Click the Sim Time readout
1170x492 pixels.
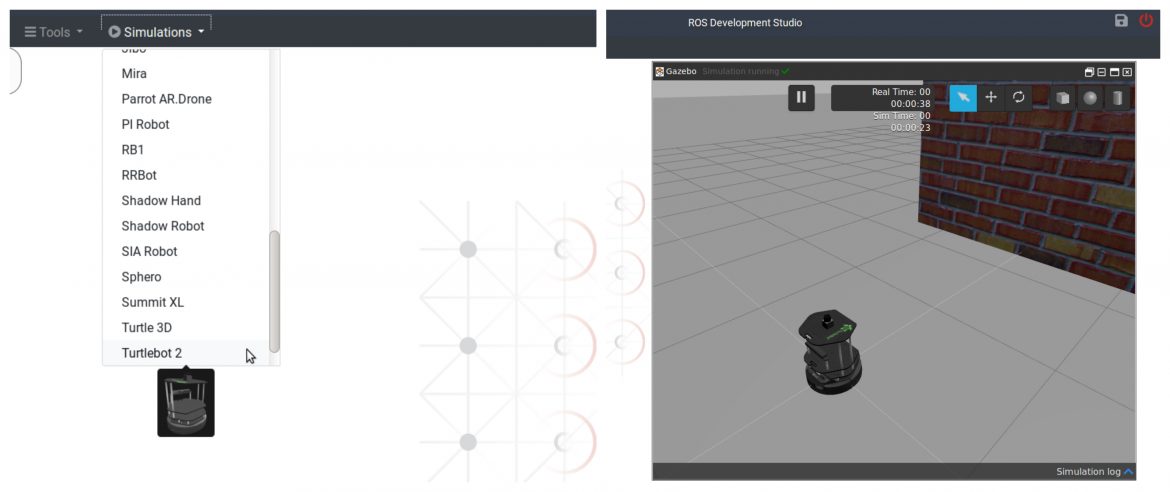coord(901,122)
